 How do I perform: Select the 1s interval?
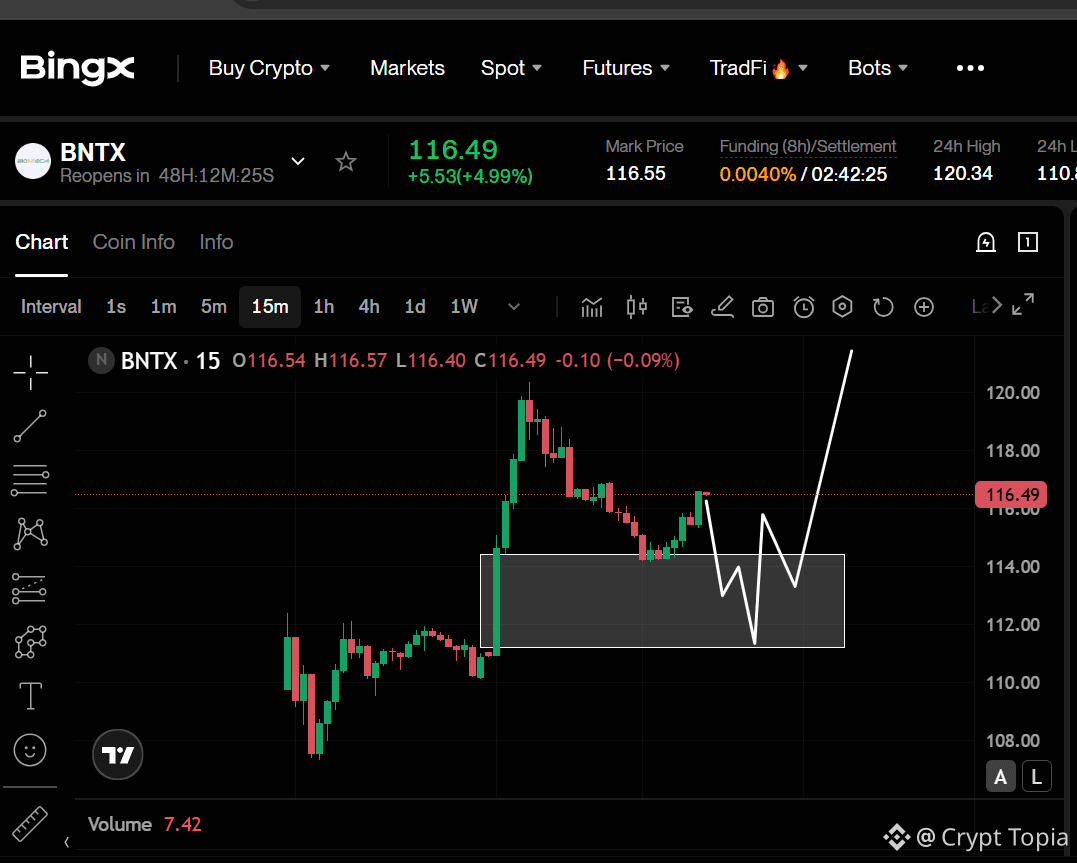(x=116, y=306)
